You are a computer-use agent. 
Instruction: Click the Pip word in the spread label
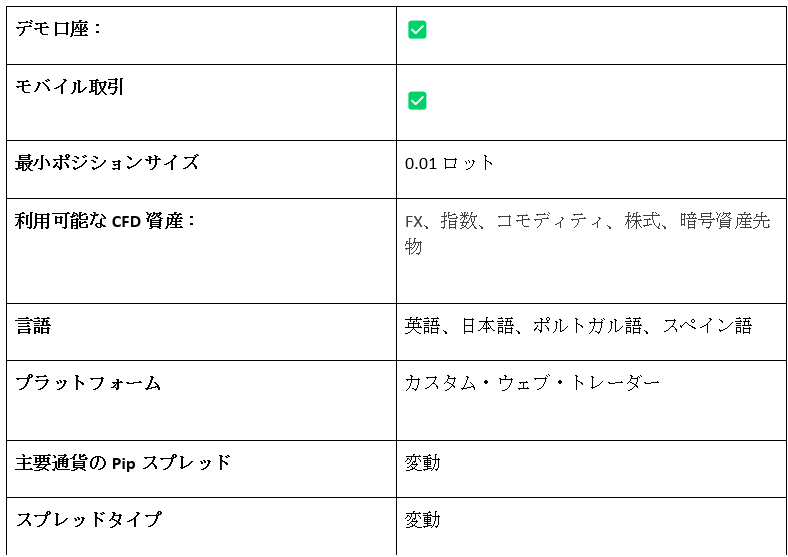pyautogui.click(x=123, y=463)
